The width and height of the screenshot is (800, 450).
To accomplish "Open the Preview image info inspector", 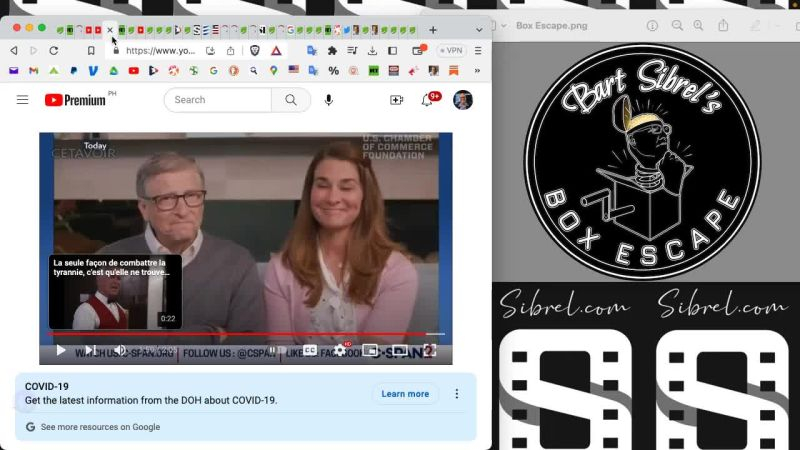I will click(652, 25).
